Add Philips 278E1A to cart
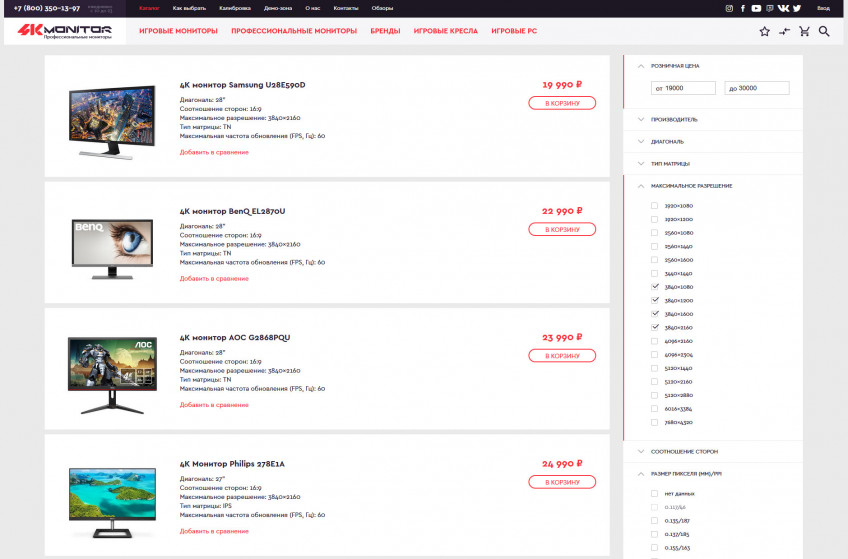Screen dimensions: 848x559 pyautogui.click(x=562, y=482)
